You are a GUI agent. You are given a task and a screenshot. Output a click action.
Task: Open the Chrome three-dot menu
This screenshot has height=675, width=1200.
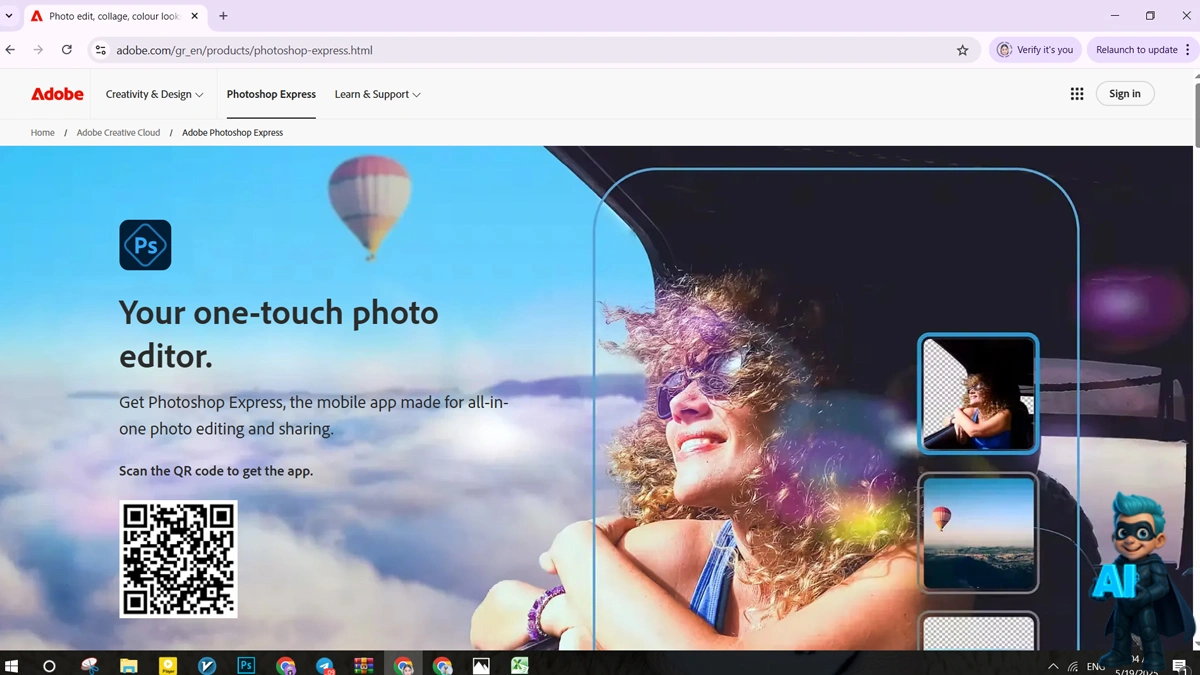(x=1188, y=50)
